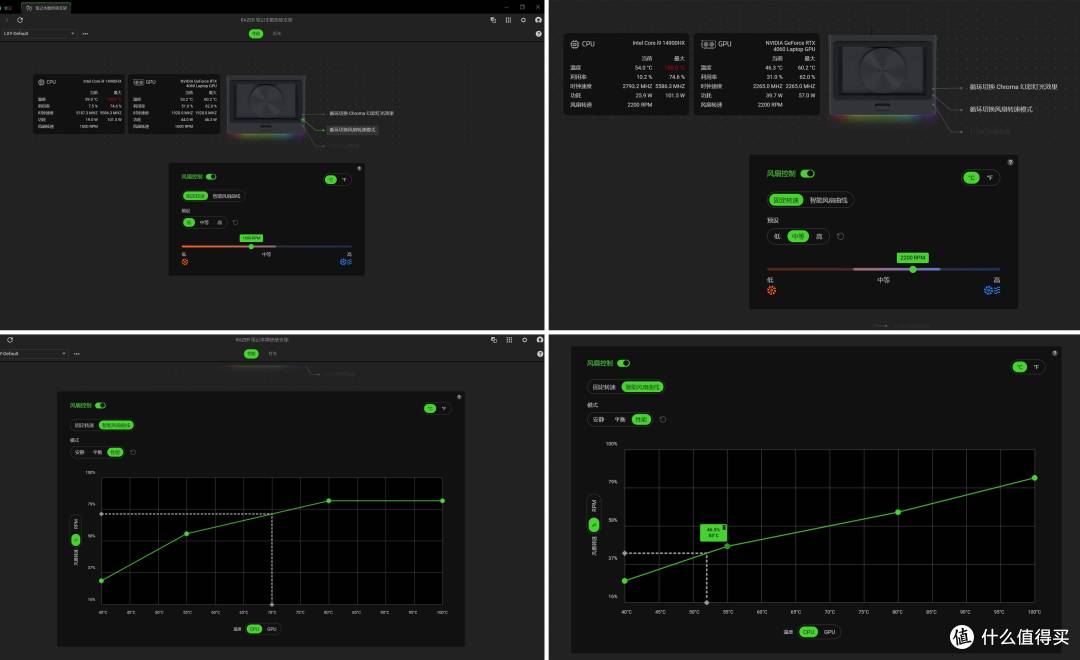The height and width of the screenshot is (660, 1080).
Task: Click blue cooling-fan icon in 低-preset window
Action: [x=346, y=262]
